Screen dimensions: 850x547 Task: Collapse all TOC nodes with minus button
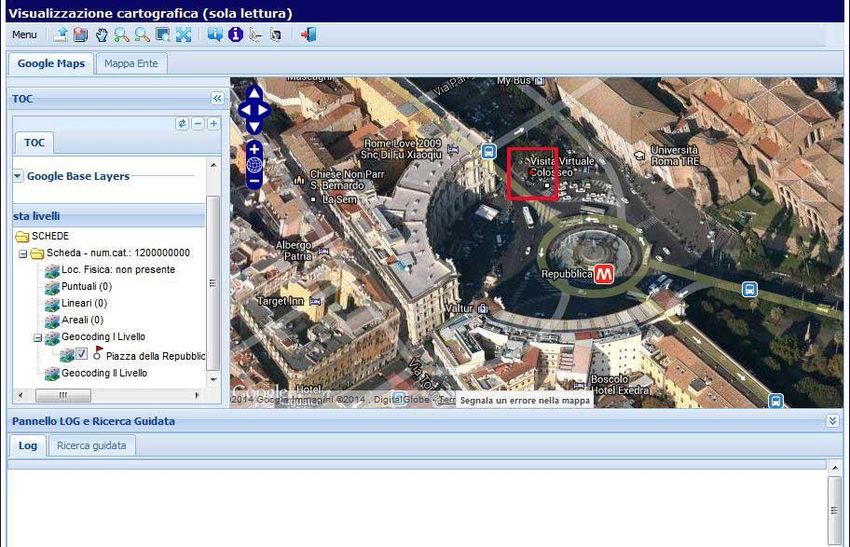coord(198,124)
